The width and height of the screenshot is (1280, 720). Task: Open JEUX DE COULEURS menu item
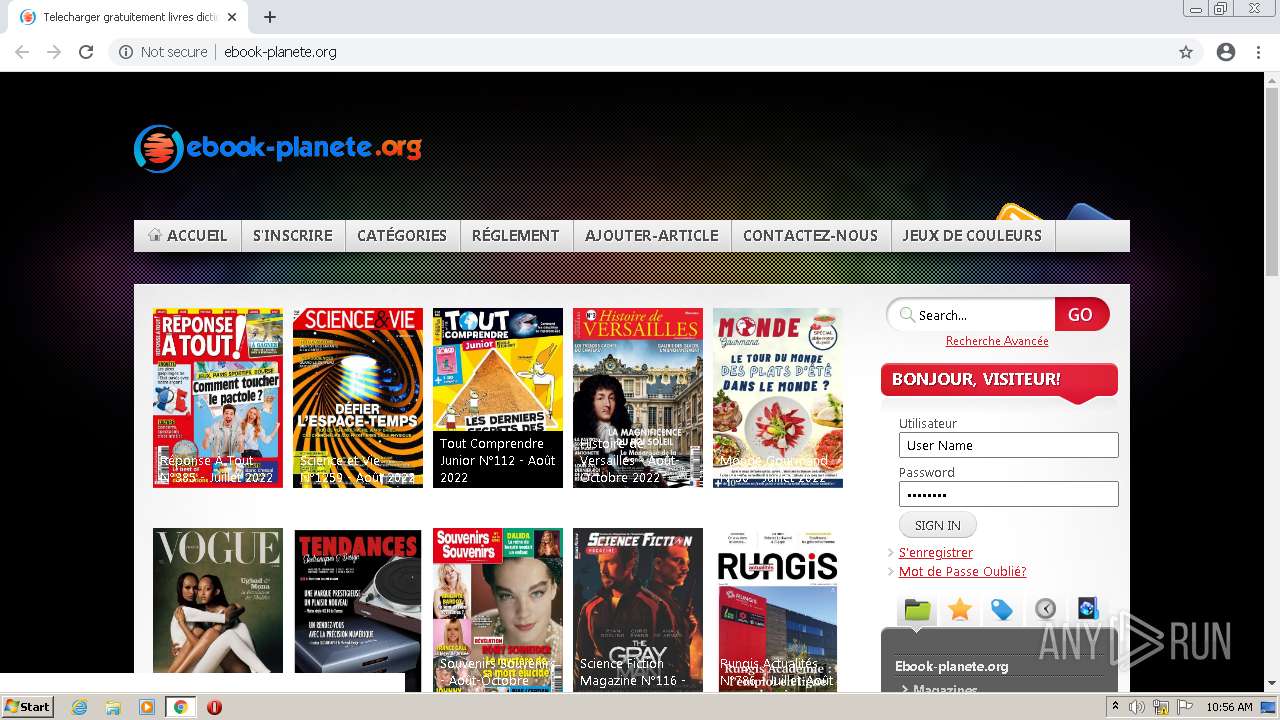tap(973, 236)
